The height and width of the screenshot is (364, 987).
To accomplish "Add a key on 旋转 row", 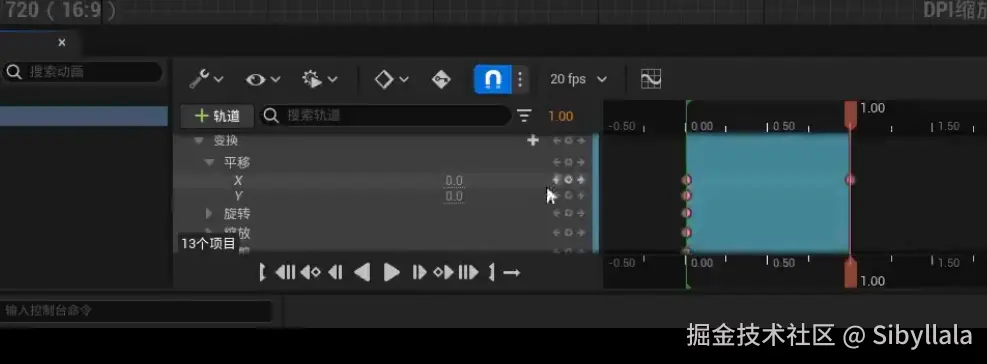I will (568, 213).
